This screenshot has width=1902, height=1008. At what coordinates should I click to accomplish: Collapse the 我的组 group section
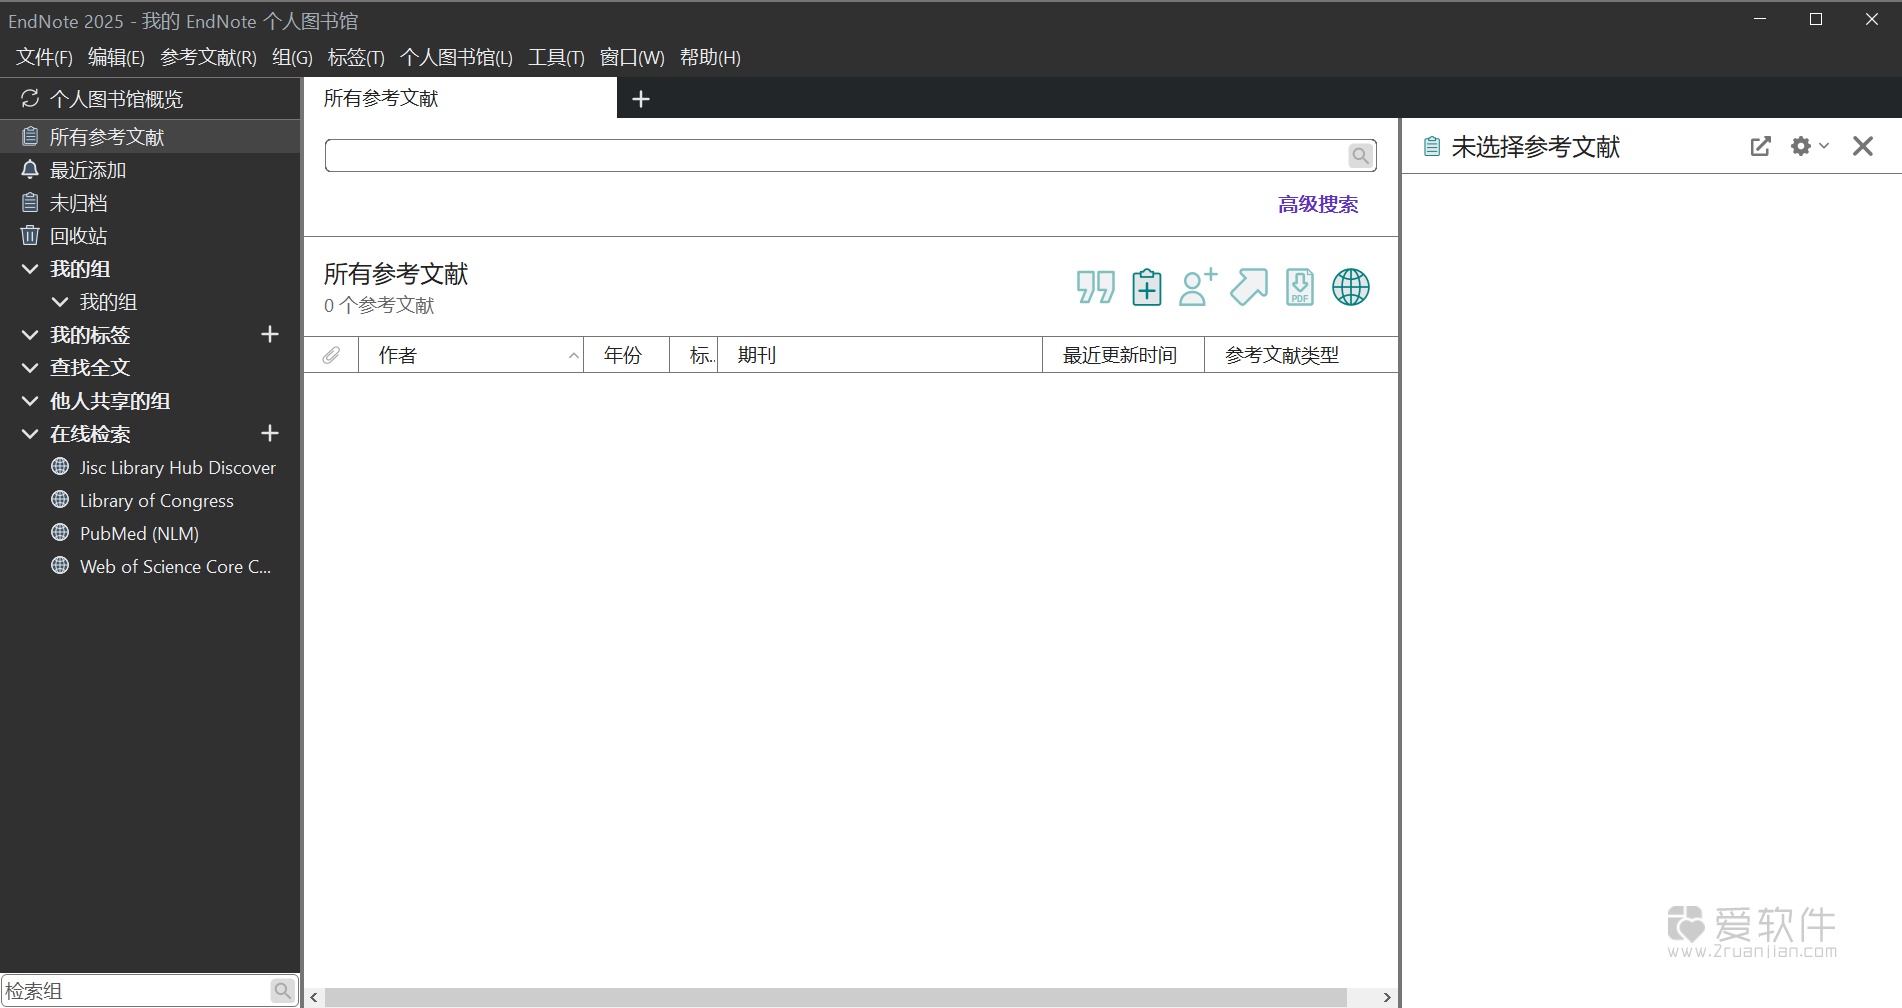point(28,268)
